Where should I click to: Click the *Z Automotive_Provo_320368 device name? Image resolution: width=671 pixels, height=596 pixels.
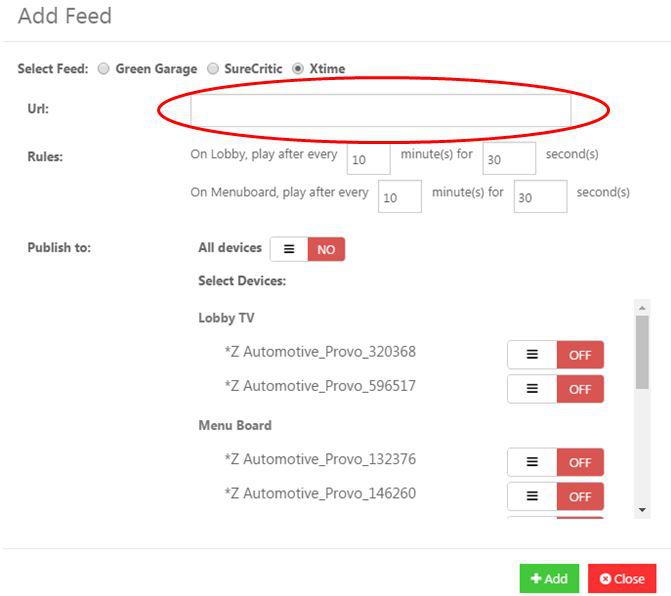pyautogui.click(x=320, y=352)
